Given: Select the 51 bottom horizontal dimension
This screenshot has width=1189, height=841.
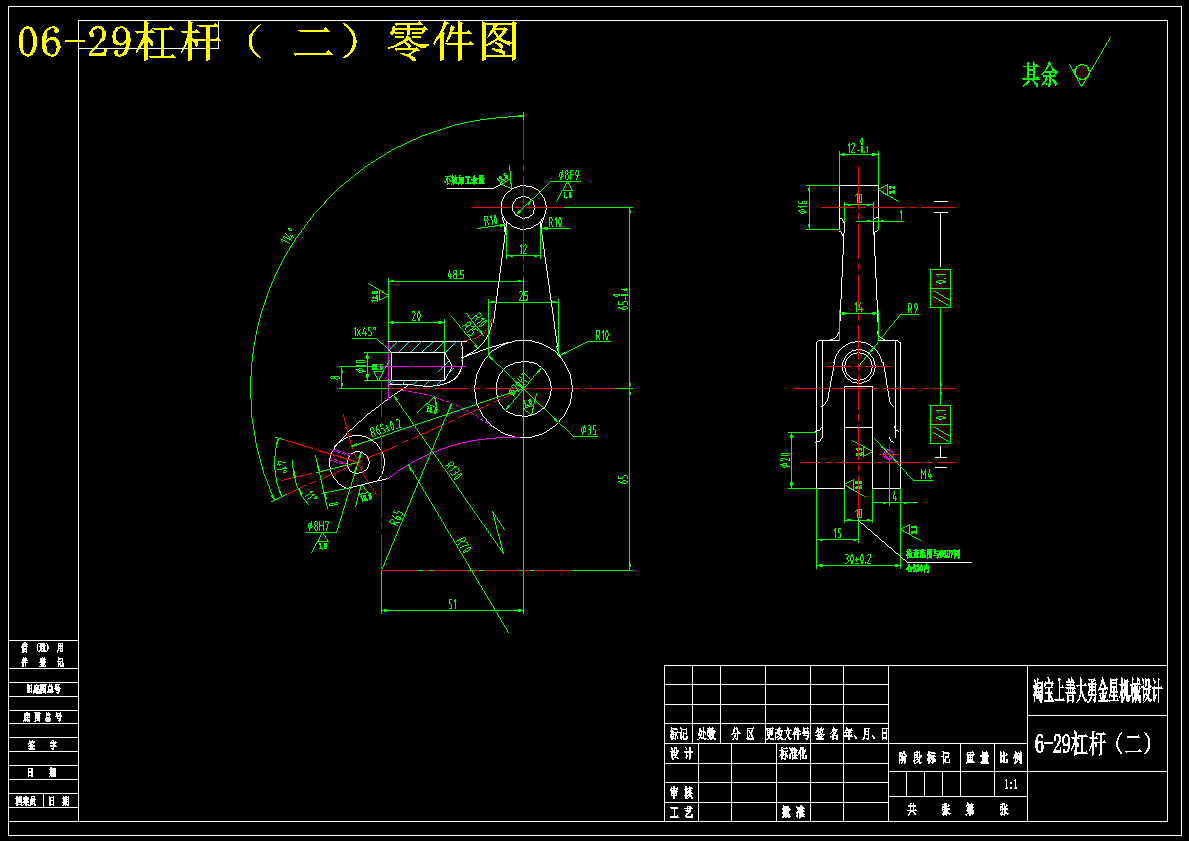Looking at the screenshot, I should (x=453, y=604).
